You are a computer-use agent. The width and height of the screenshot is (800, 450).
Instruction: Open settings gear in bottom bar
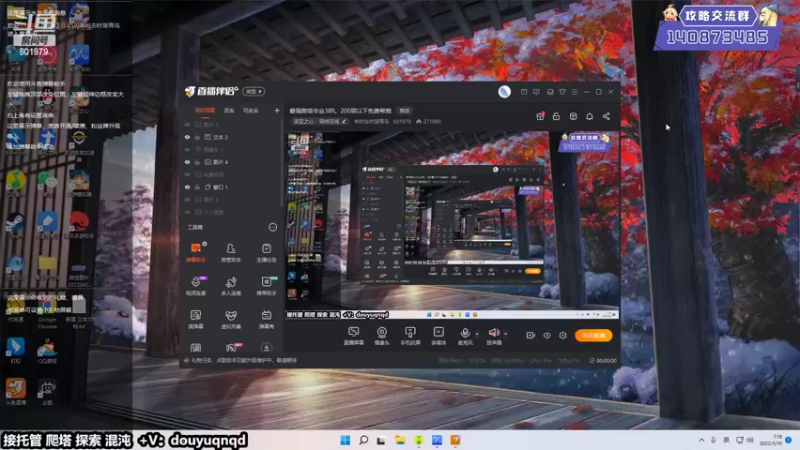tap(563, 335)
